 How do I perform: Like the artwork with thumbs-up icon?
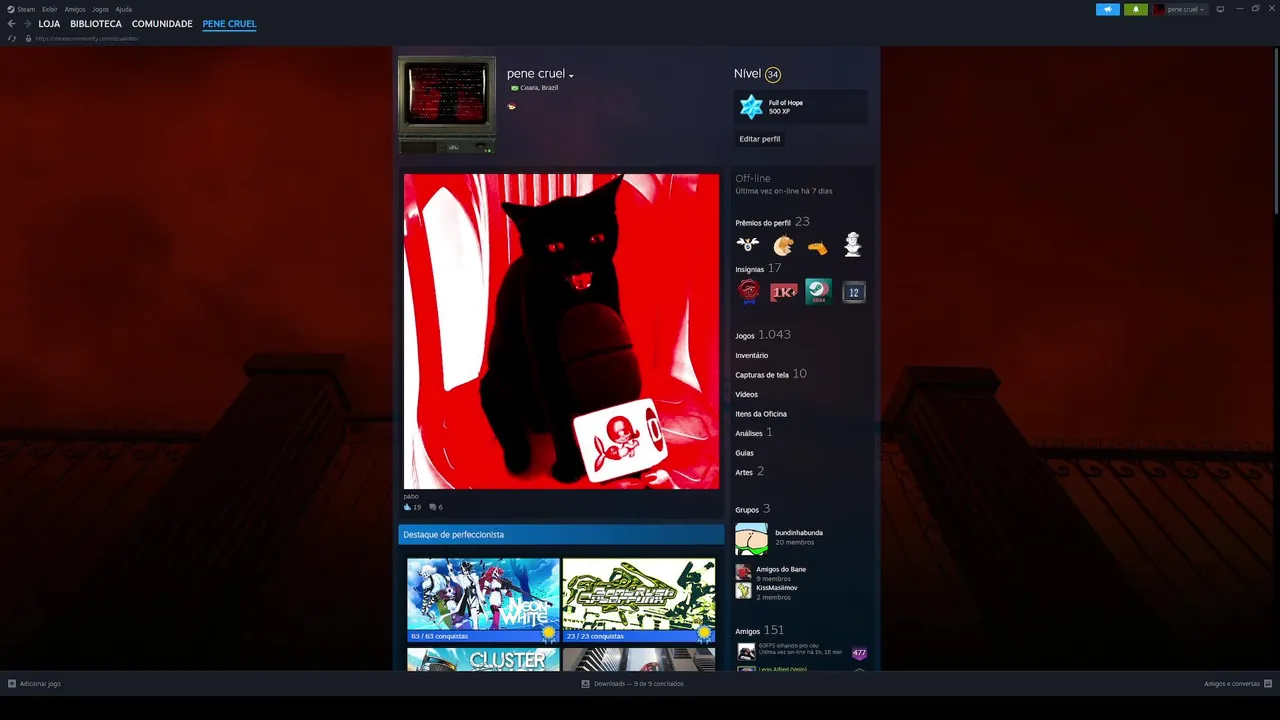click(x=408, y=507)
